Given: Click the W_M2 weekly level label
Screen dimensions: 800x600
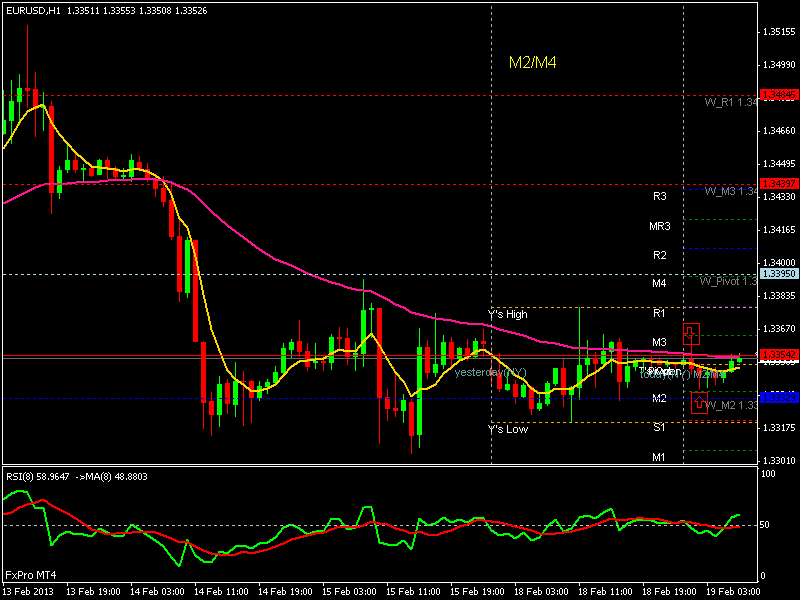Looking at the screenshot, I should (731, 405).
